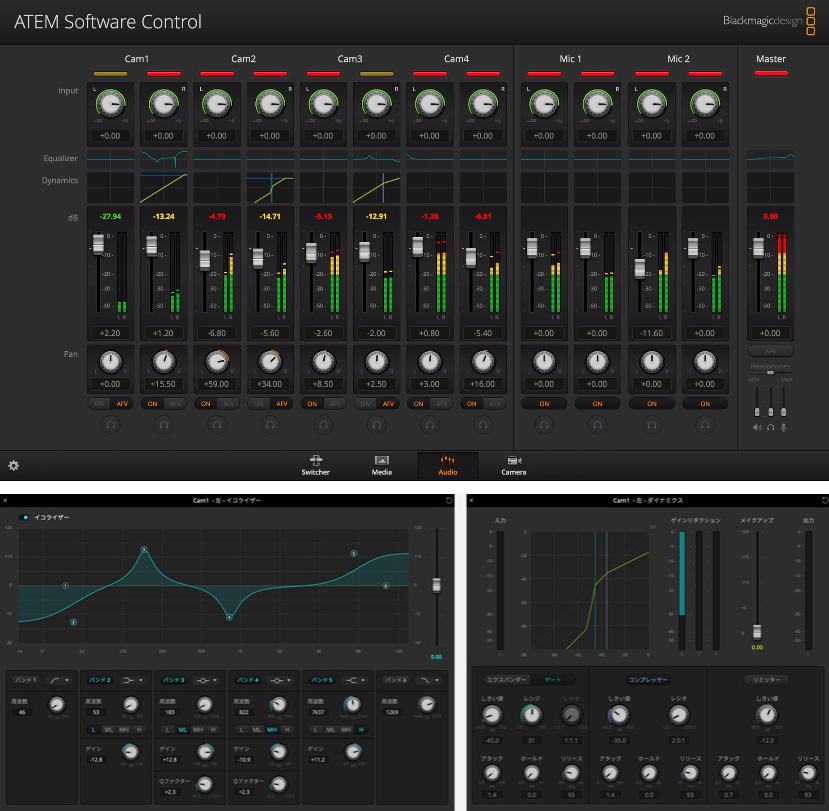Click the limiter threshold knob at -12.0

pos(767,715)
